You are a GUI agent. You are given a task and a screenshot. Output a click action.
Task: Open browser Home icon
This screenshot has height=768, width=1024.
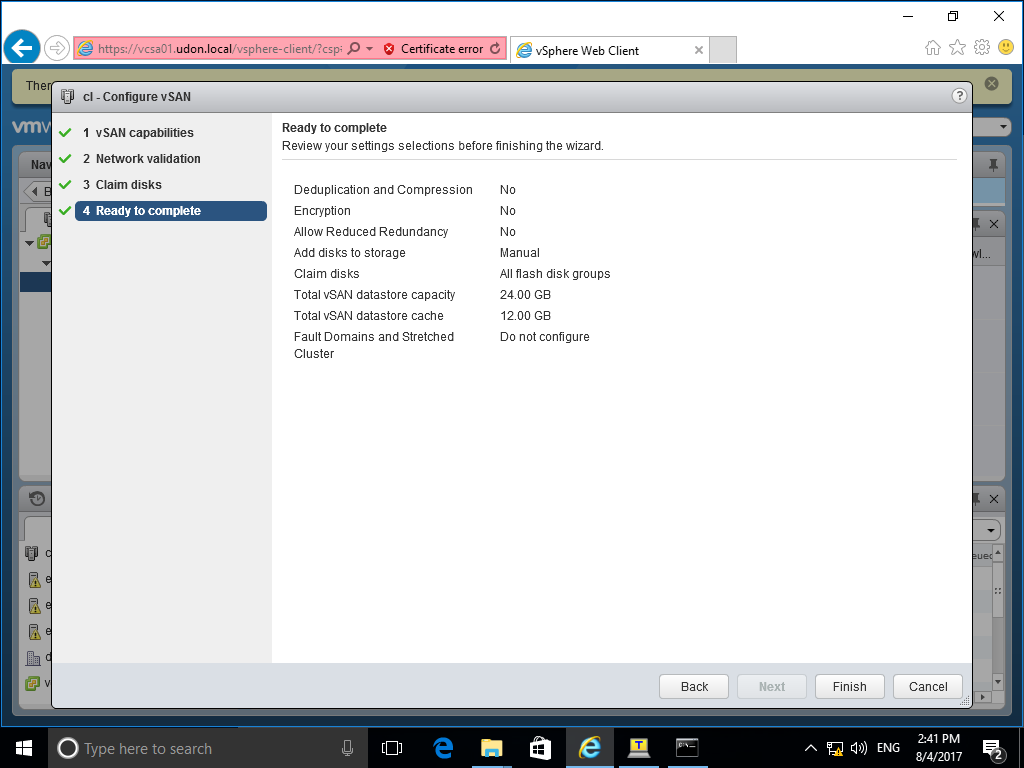[x=933, y=48]
